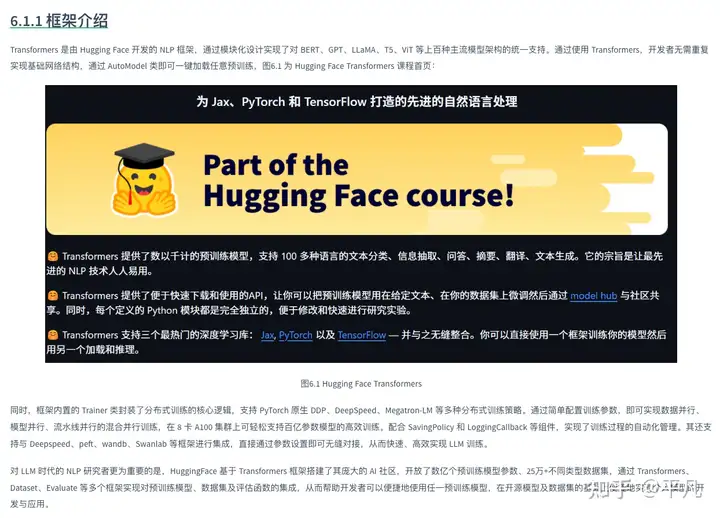The width and height of the screenshot is (720, 518).
Task: Click the 'Part of the Hugging Face course!' banner
Action: pyautogui.click(x=357, y=179)
